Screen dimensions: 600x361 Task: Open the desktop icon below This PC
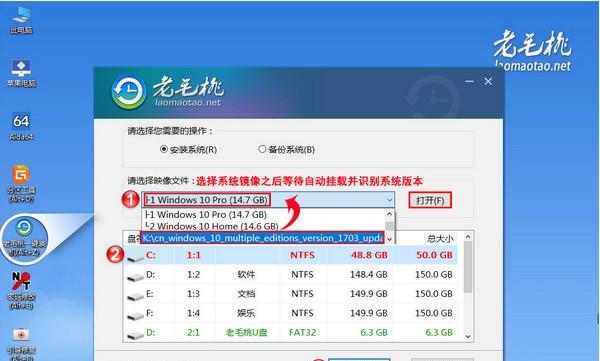click(x=21, y=73)
